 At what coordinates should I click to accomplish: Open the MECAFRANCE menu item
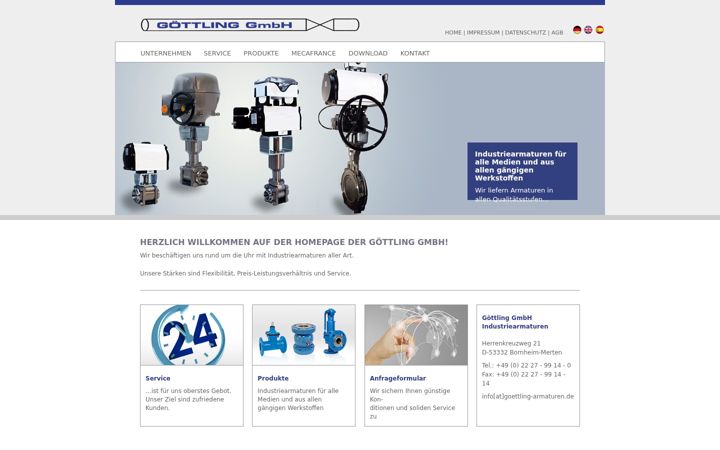(x=314, y=53)
